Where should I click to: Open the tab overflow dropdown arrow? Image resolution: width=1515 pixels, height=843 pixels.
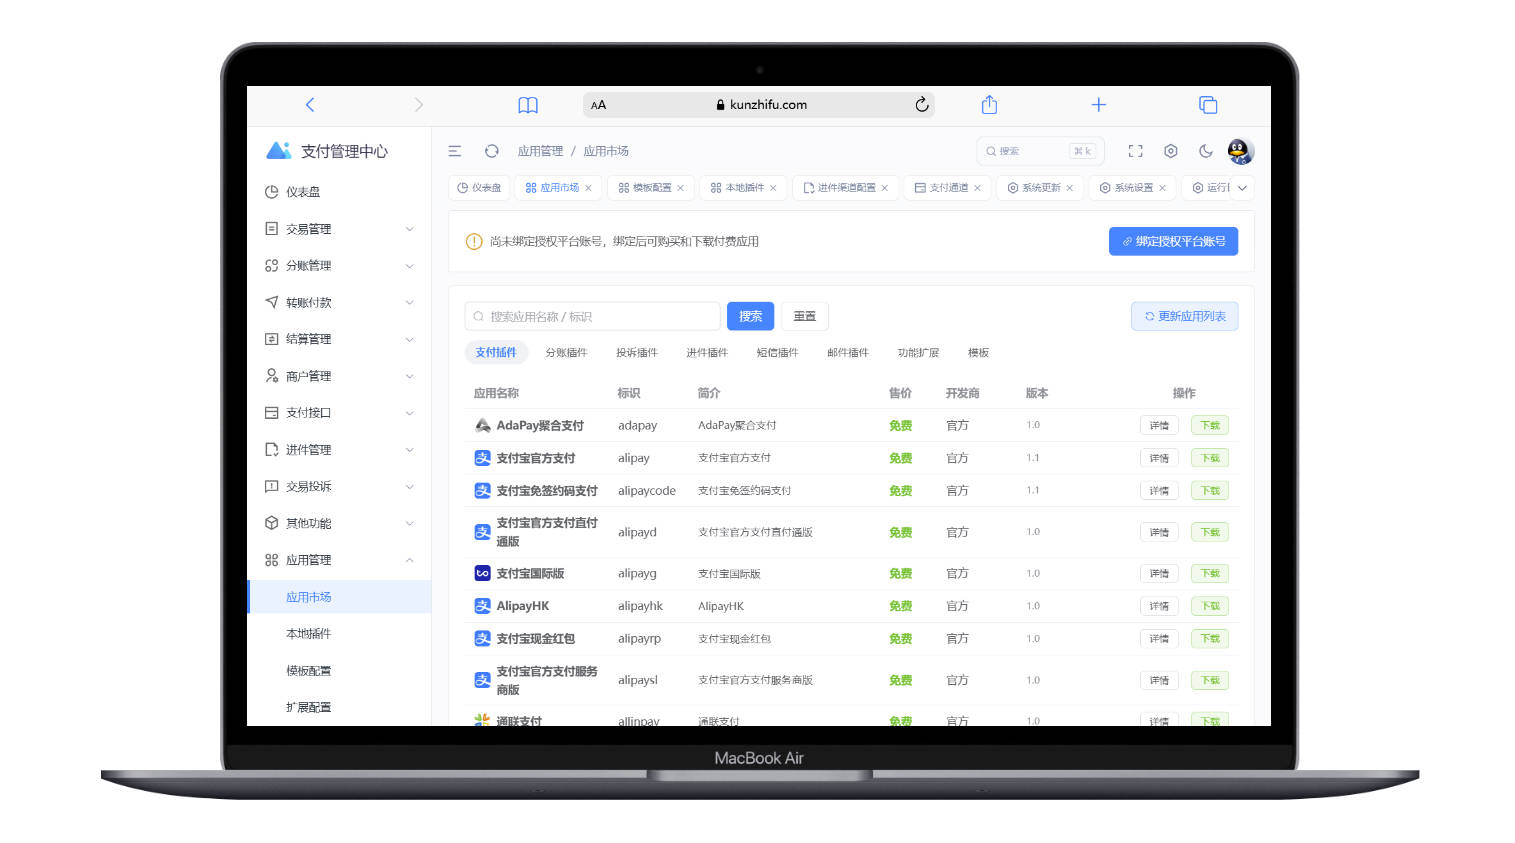coord(1243,187)
